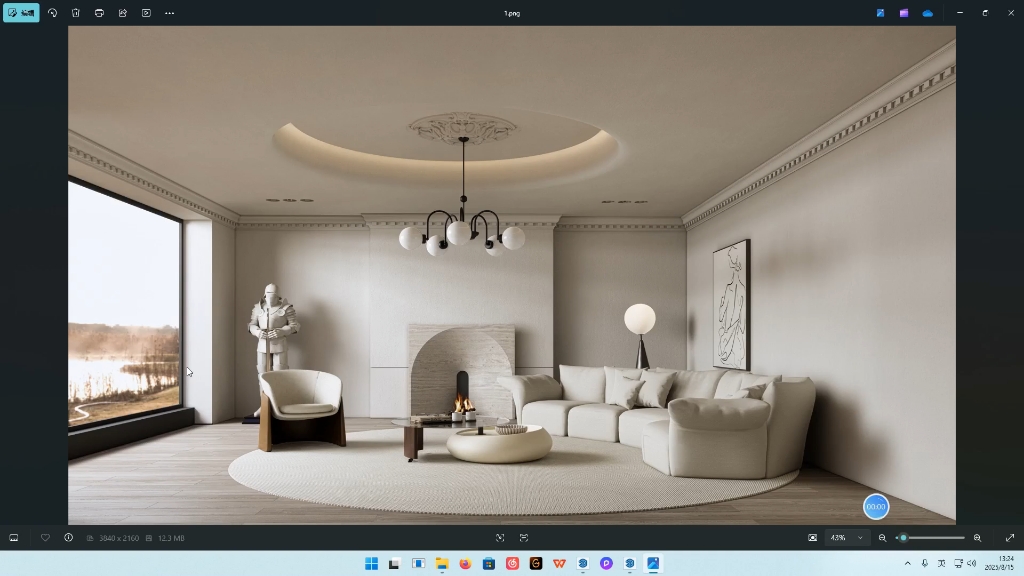
Task: Delete the photo using the trash icon
Action: coord(76,13)
